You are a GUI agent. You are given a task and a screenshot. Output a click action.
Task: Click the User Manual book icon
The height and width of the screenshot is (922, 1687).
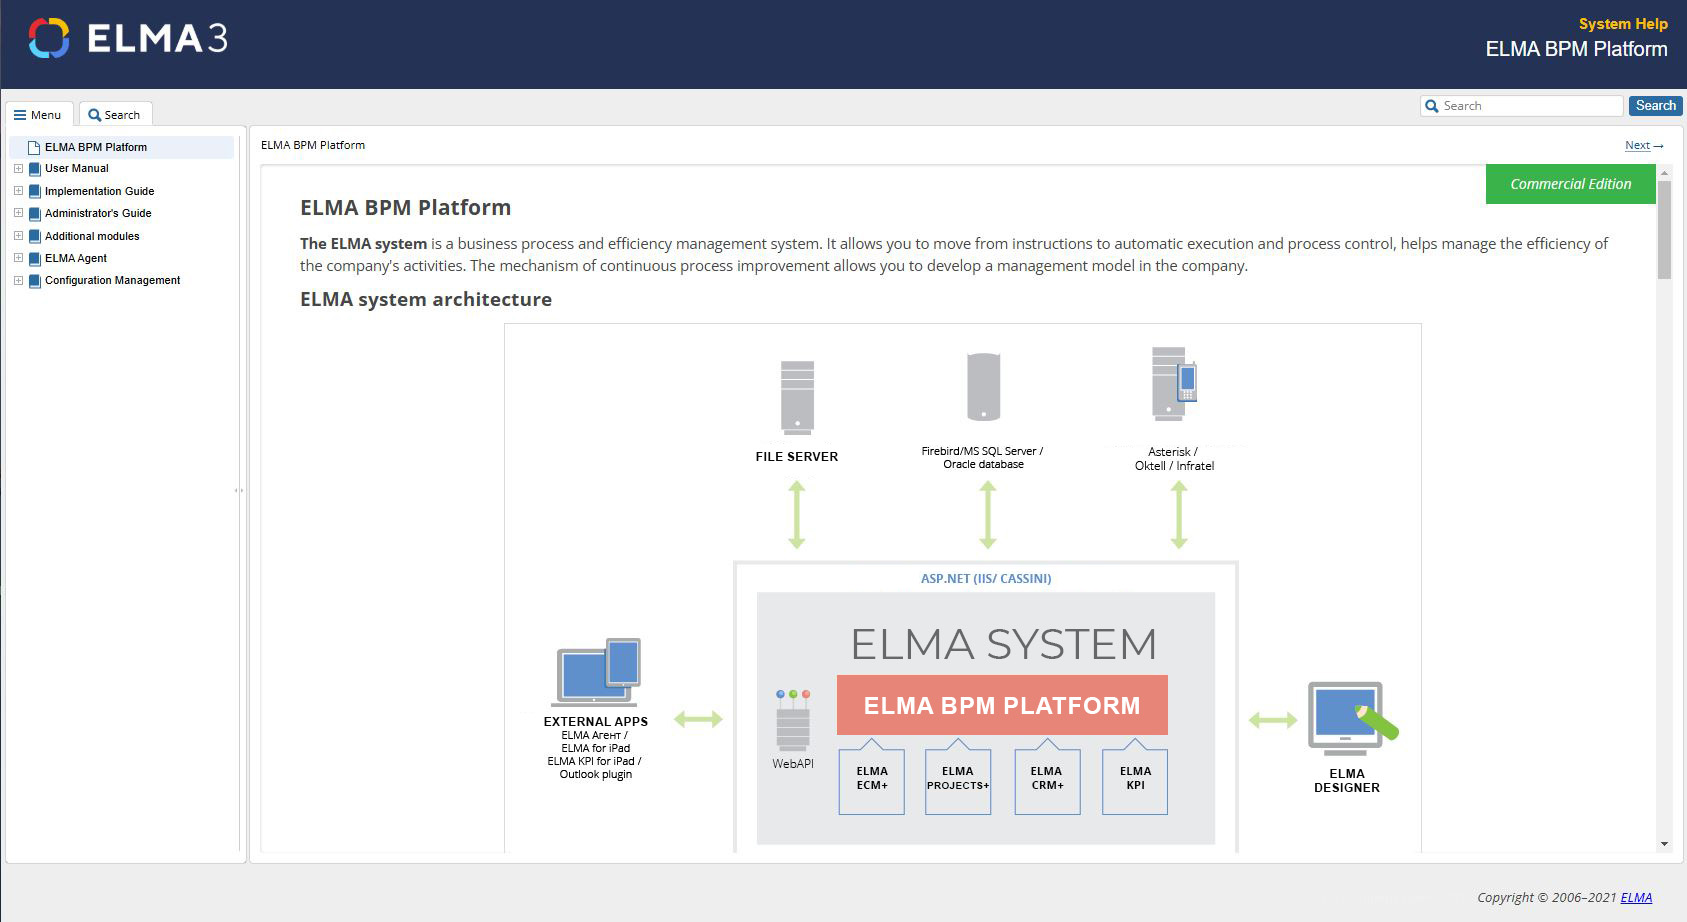click(x=35, y=169)
